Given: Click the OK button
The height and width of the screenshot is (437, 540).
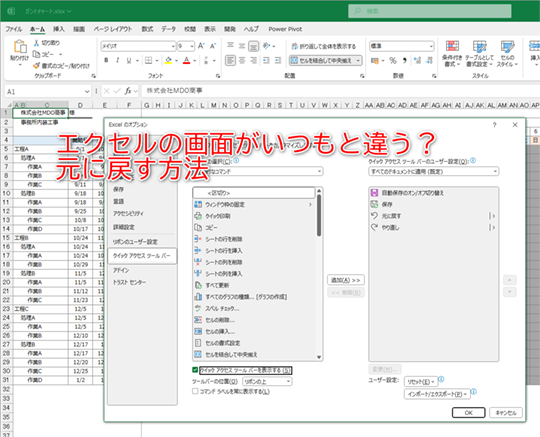Looking at the screenshot, I should click(468, 412).
